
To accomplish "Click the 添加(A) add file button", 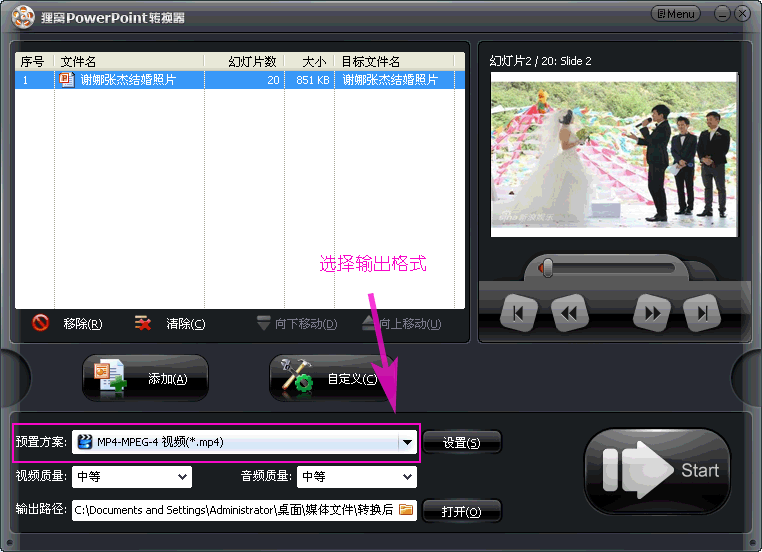I will tap(145, 378).
